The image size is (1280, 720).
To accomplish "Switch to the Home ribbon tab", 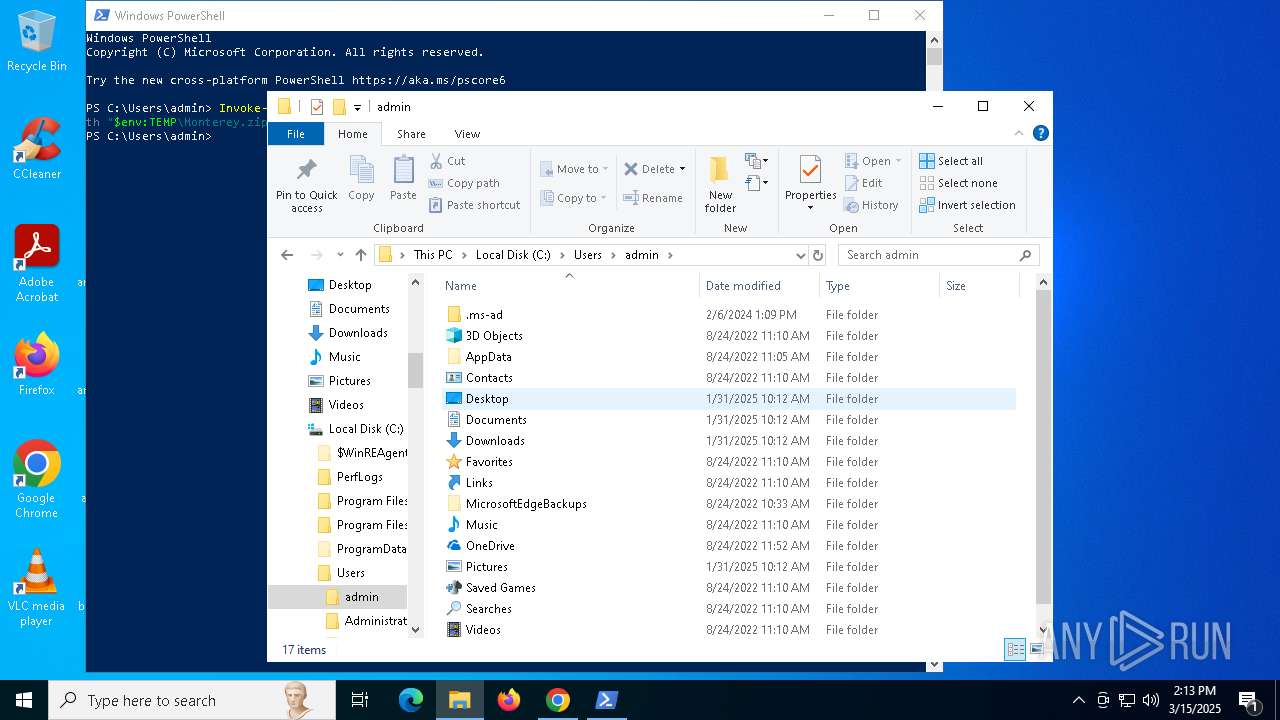I will (x=353, y=133).
